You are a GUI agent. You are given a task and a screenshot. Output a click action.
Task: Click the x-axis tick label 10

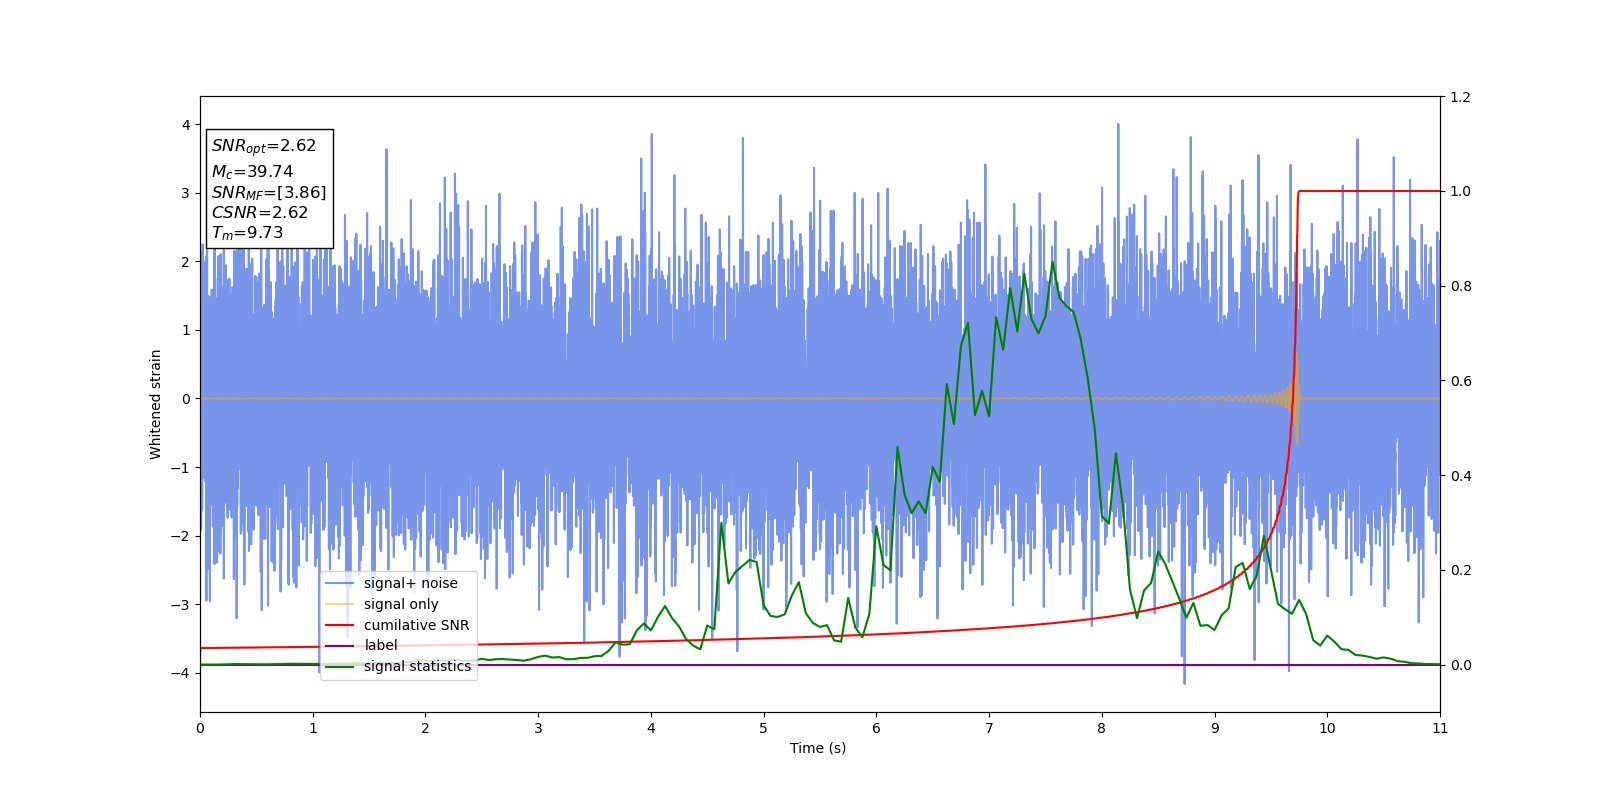(1327, 728)
